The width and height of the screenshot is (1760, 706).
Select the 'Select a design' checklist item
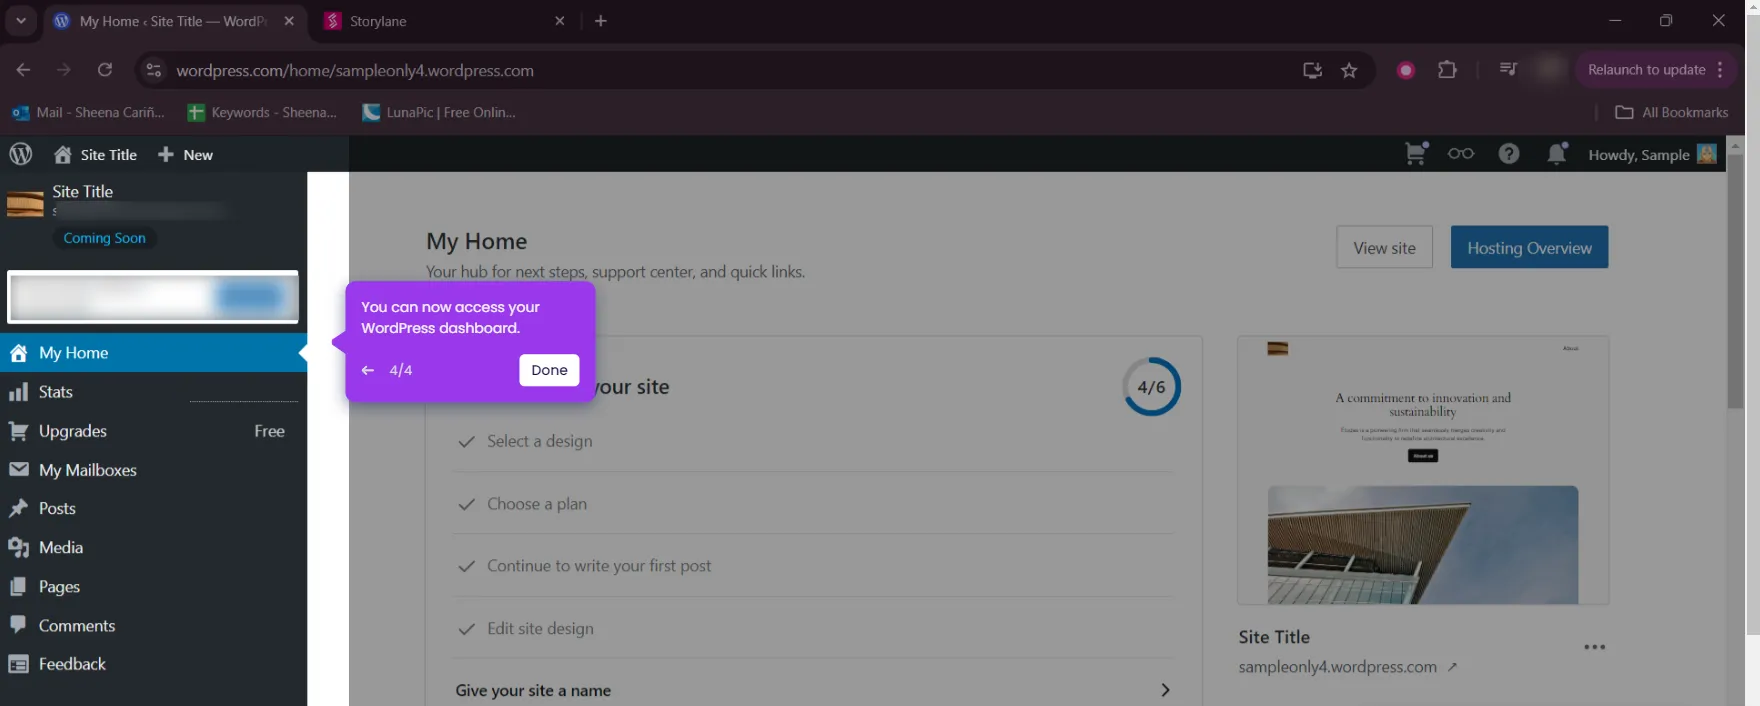coord(813,441)
